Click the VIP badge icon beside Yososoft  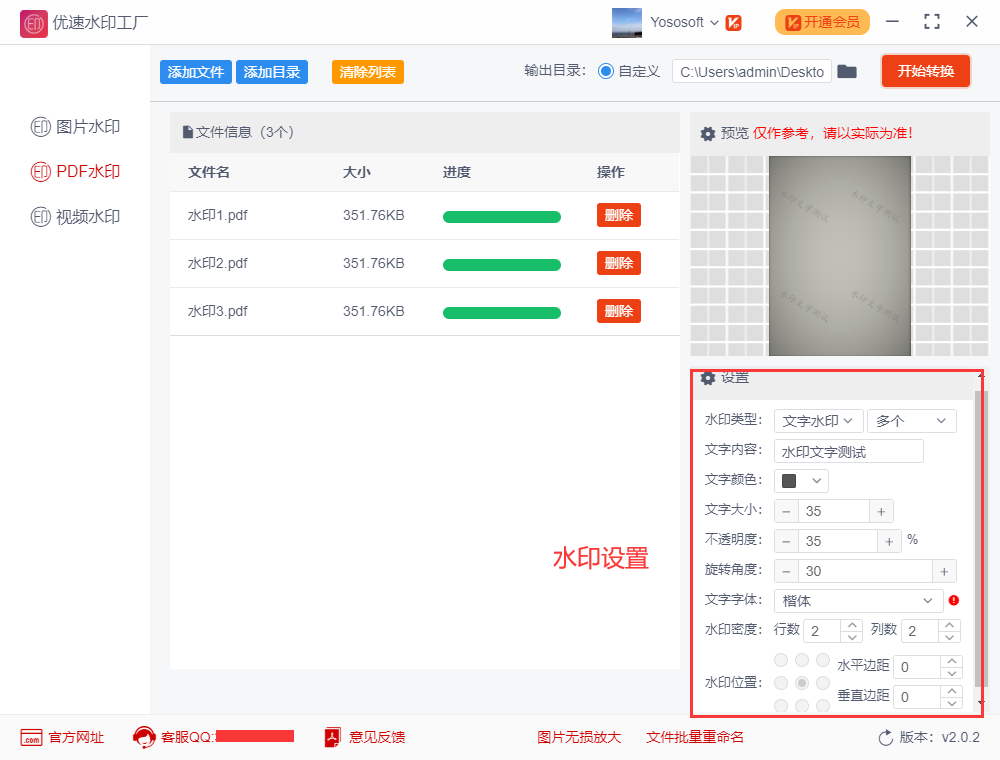pos(733,23)
